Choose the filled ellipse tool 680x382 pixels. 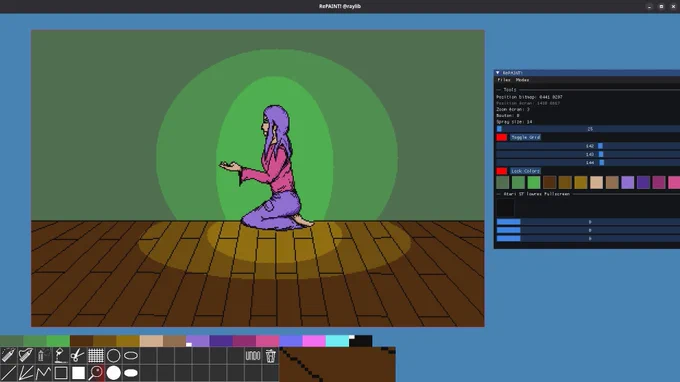pyautogui.click(x=131, y=373)
